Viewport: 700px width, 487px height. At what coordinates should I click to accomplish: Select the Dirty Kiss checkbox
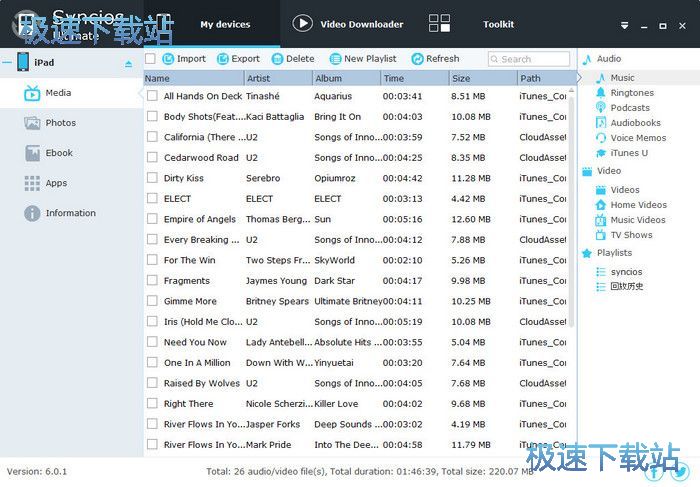coord(152,178)
